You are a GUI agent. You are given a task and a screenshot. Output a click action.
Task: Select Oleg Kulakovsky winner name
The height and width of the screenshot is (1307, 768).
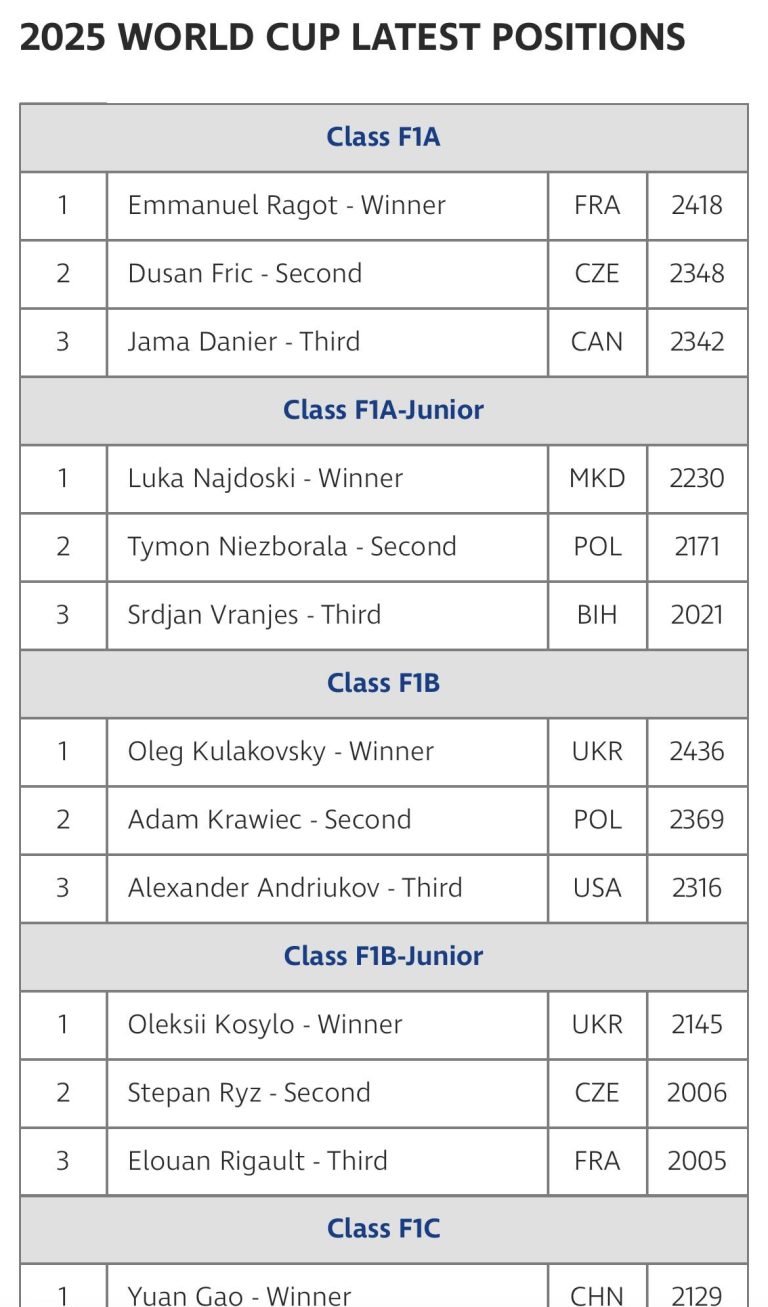[280, 751]
